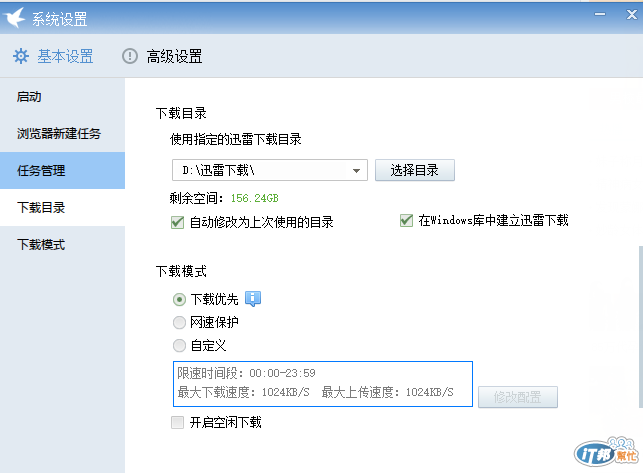The height and width of the screenshot is (473, 643).
Task: Click the info icon next to 下载优先
Action: (253, 299)
